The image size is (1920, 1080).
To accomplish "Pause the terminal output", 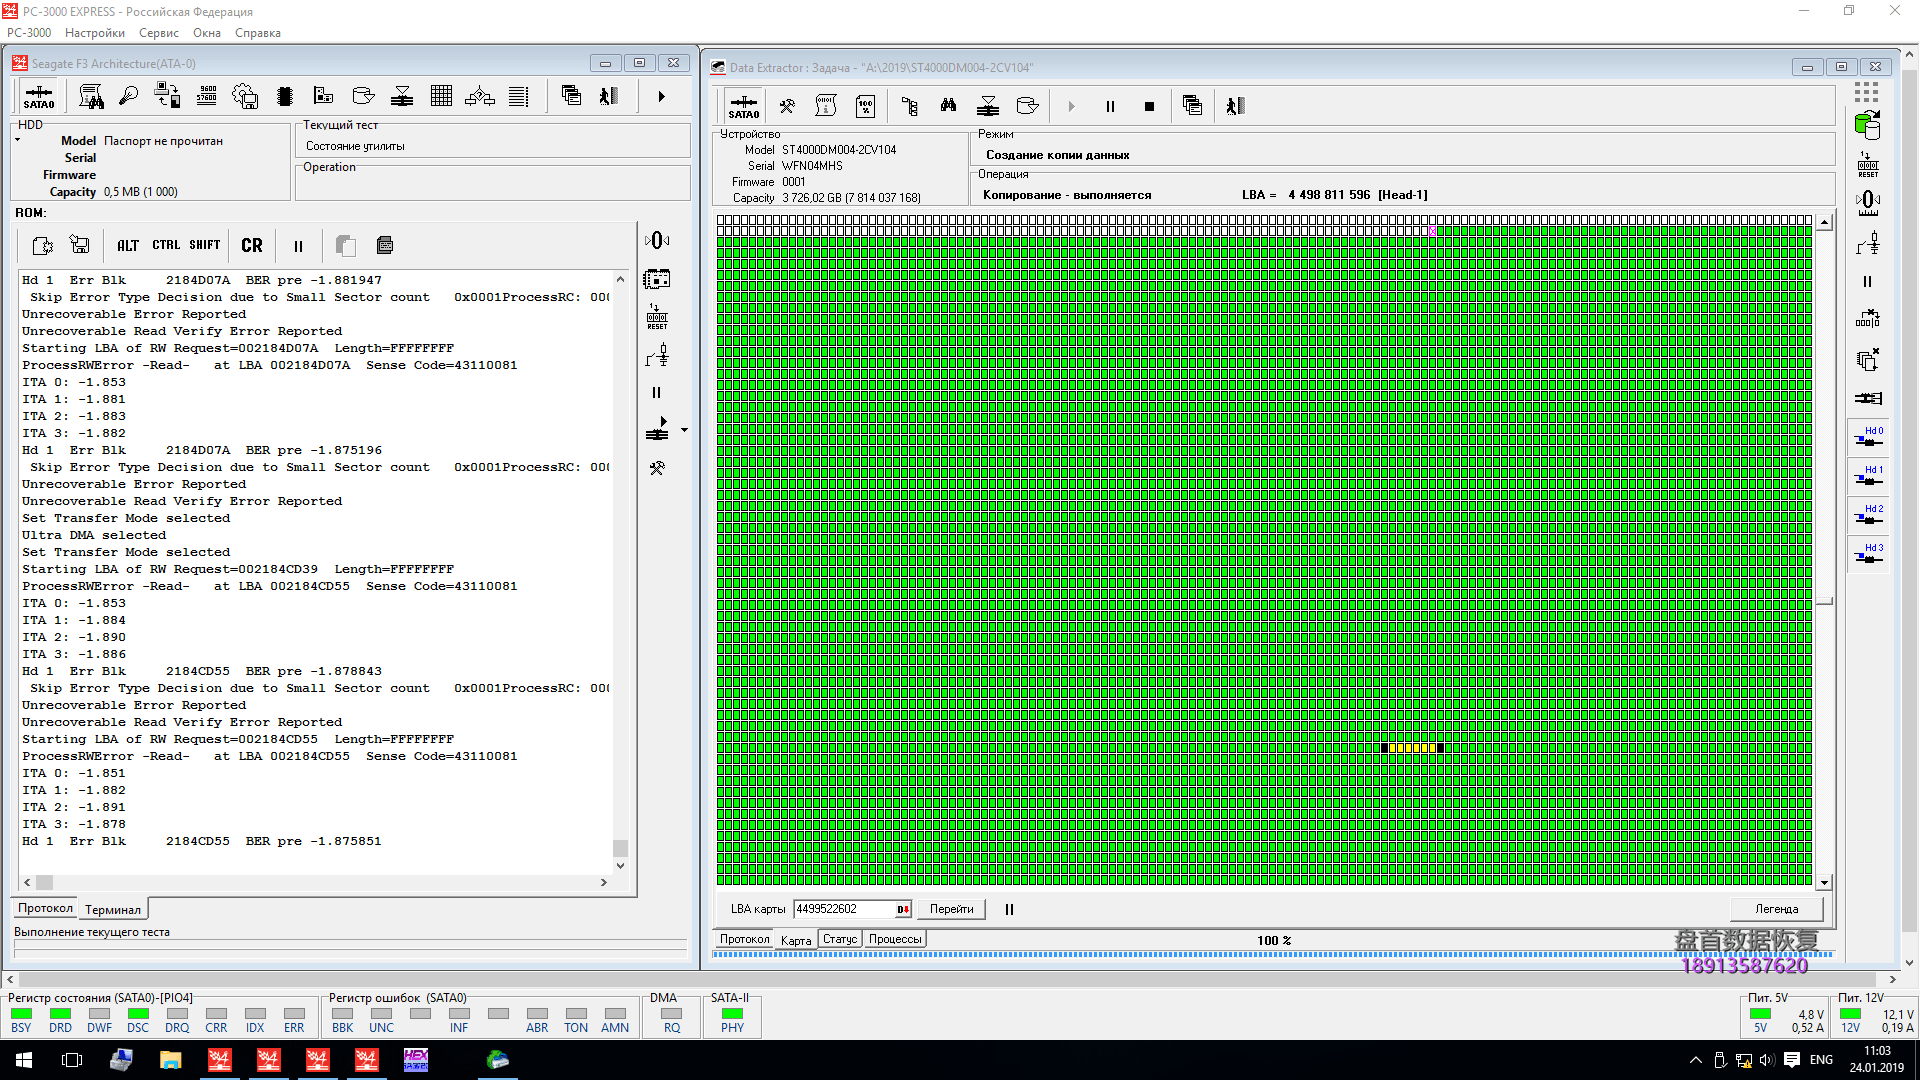I will click(298, 246).
